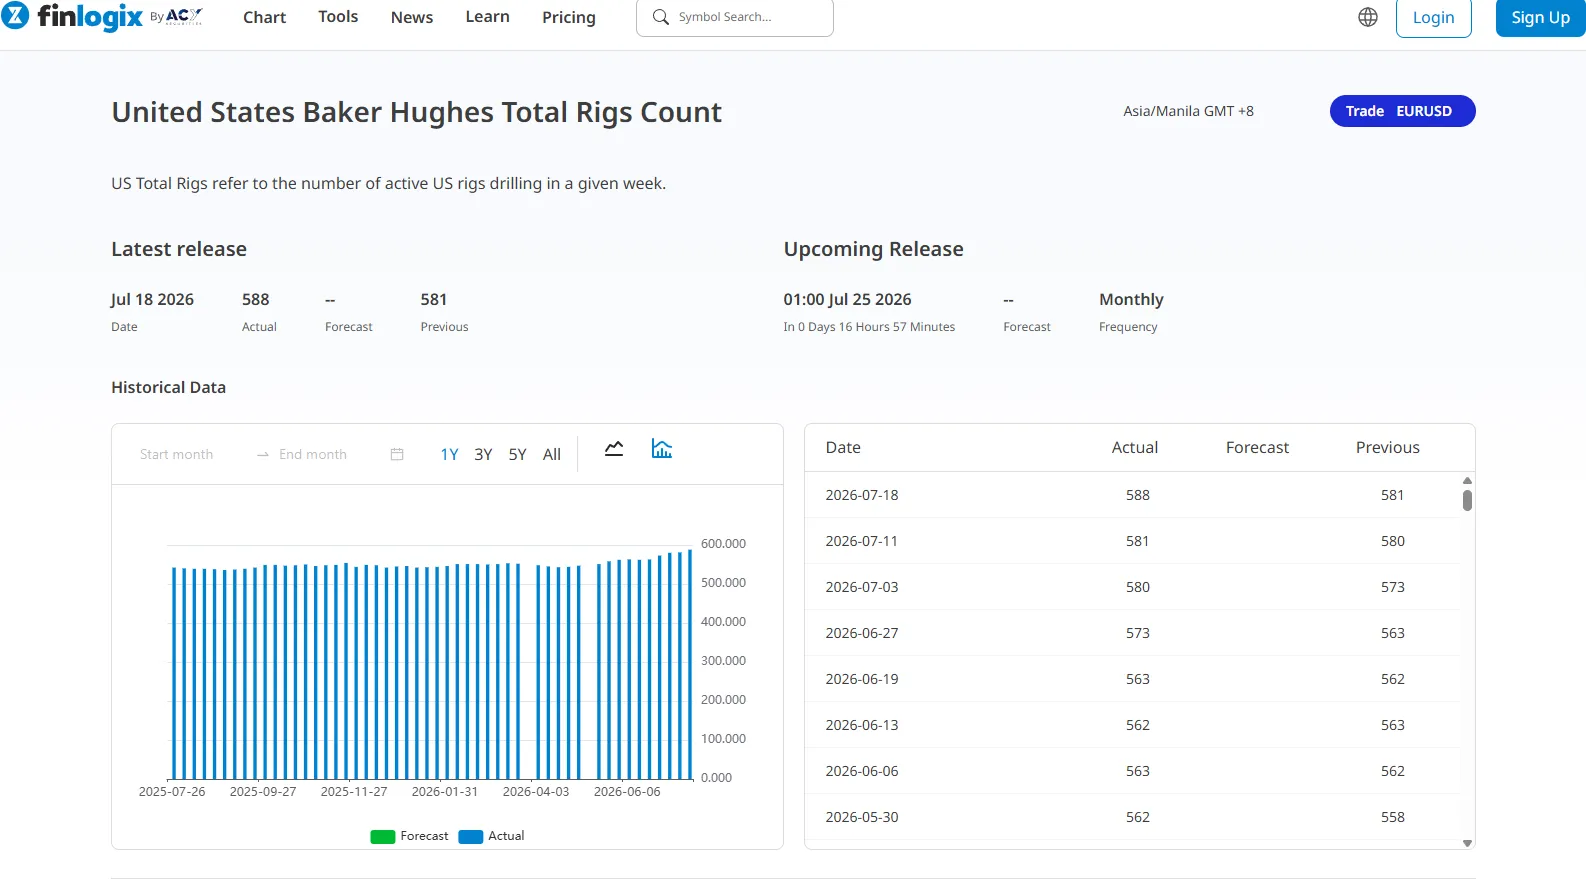This screenshot has height=886, width=1586.
Task: Click the Symbol Search field
Action: [x=735, y=17]
